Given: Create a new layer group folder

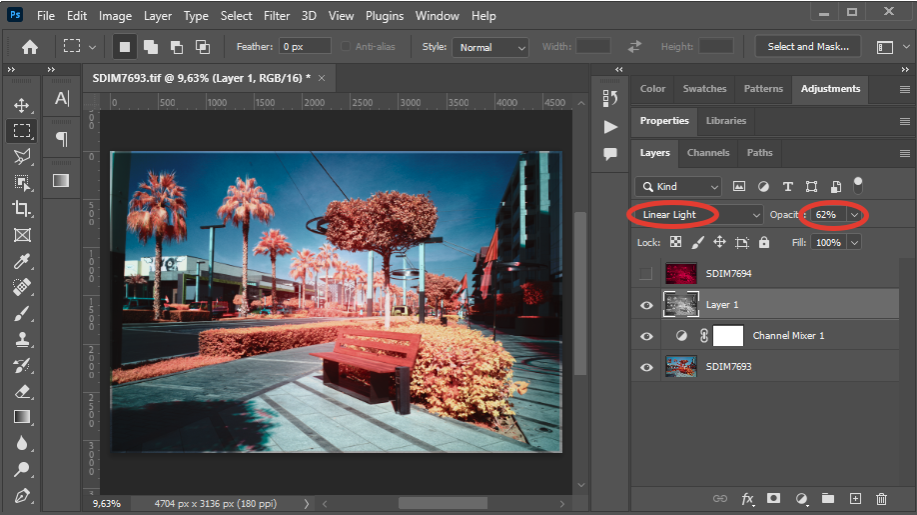Looking at the screenshot, I should [827, 498].
